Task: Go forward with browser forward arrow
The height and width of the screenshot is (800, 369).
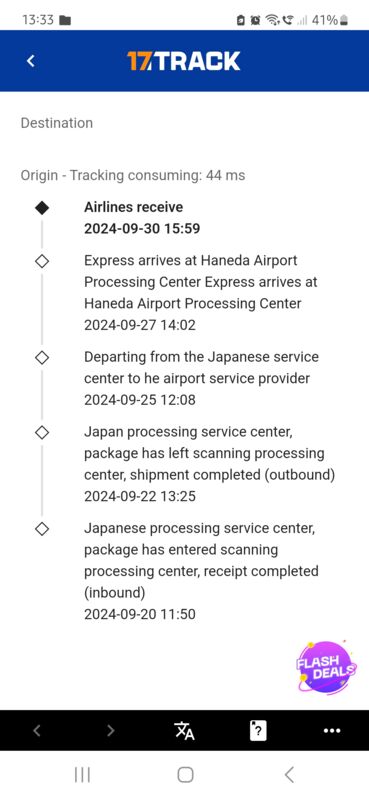Action: (x=110, y=731)
